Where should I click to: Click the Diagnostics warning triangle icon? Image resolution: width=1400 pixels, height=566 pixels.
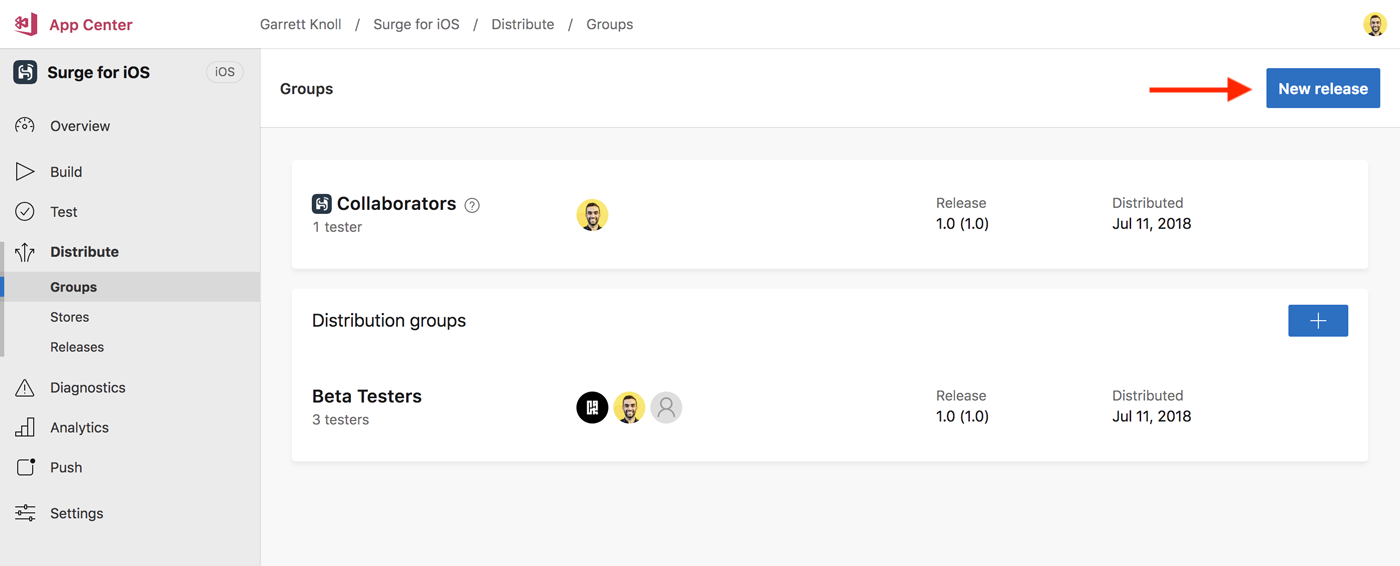pos(25,388)
